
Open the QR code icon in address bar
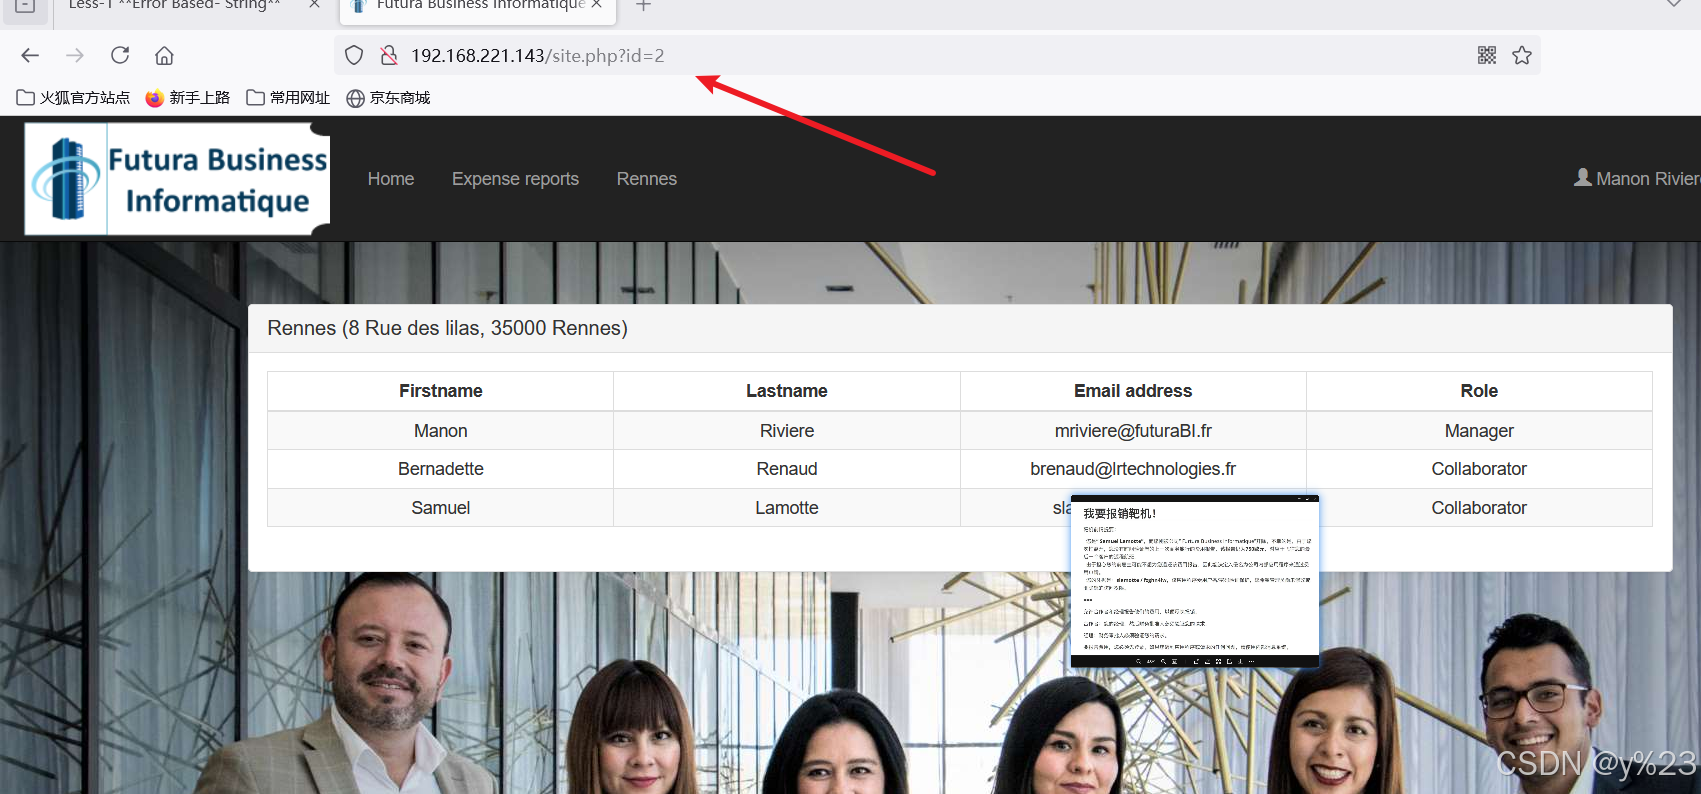pos(1487,55)
